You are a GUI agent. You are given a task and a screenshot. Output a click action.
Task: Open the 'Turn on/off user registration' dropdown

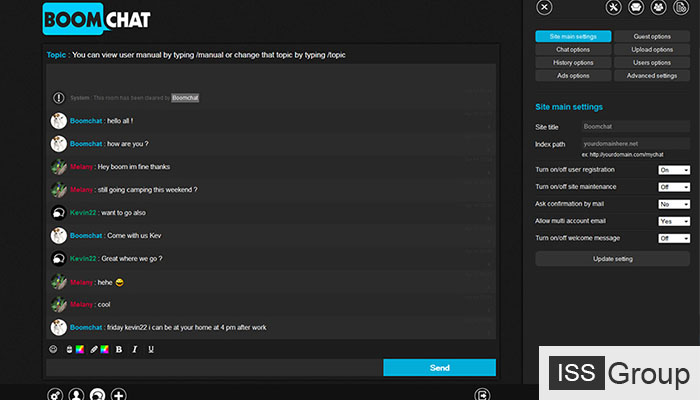tap(674, 170)
